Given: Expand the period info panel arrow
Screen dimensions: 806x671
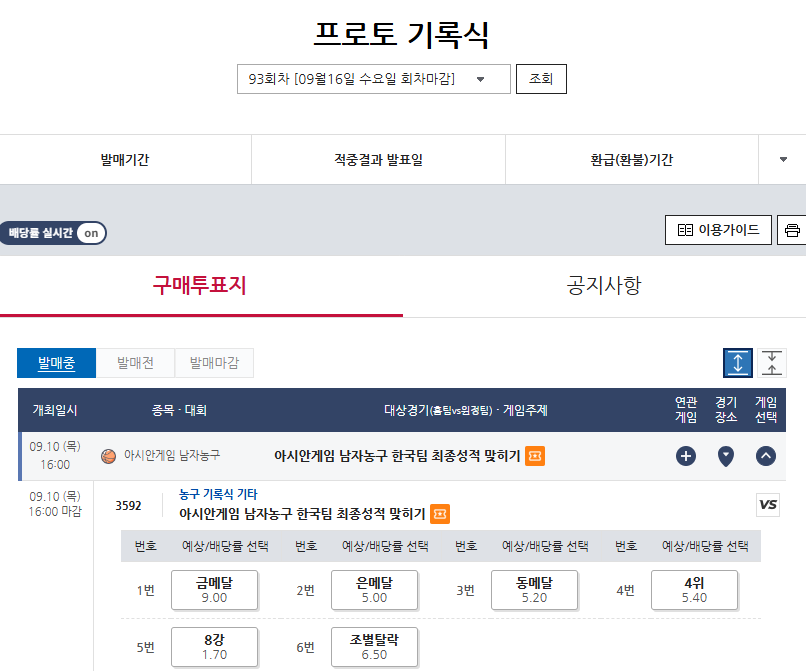Looking at the screenshot, I should (x=783, y=159).
